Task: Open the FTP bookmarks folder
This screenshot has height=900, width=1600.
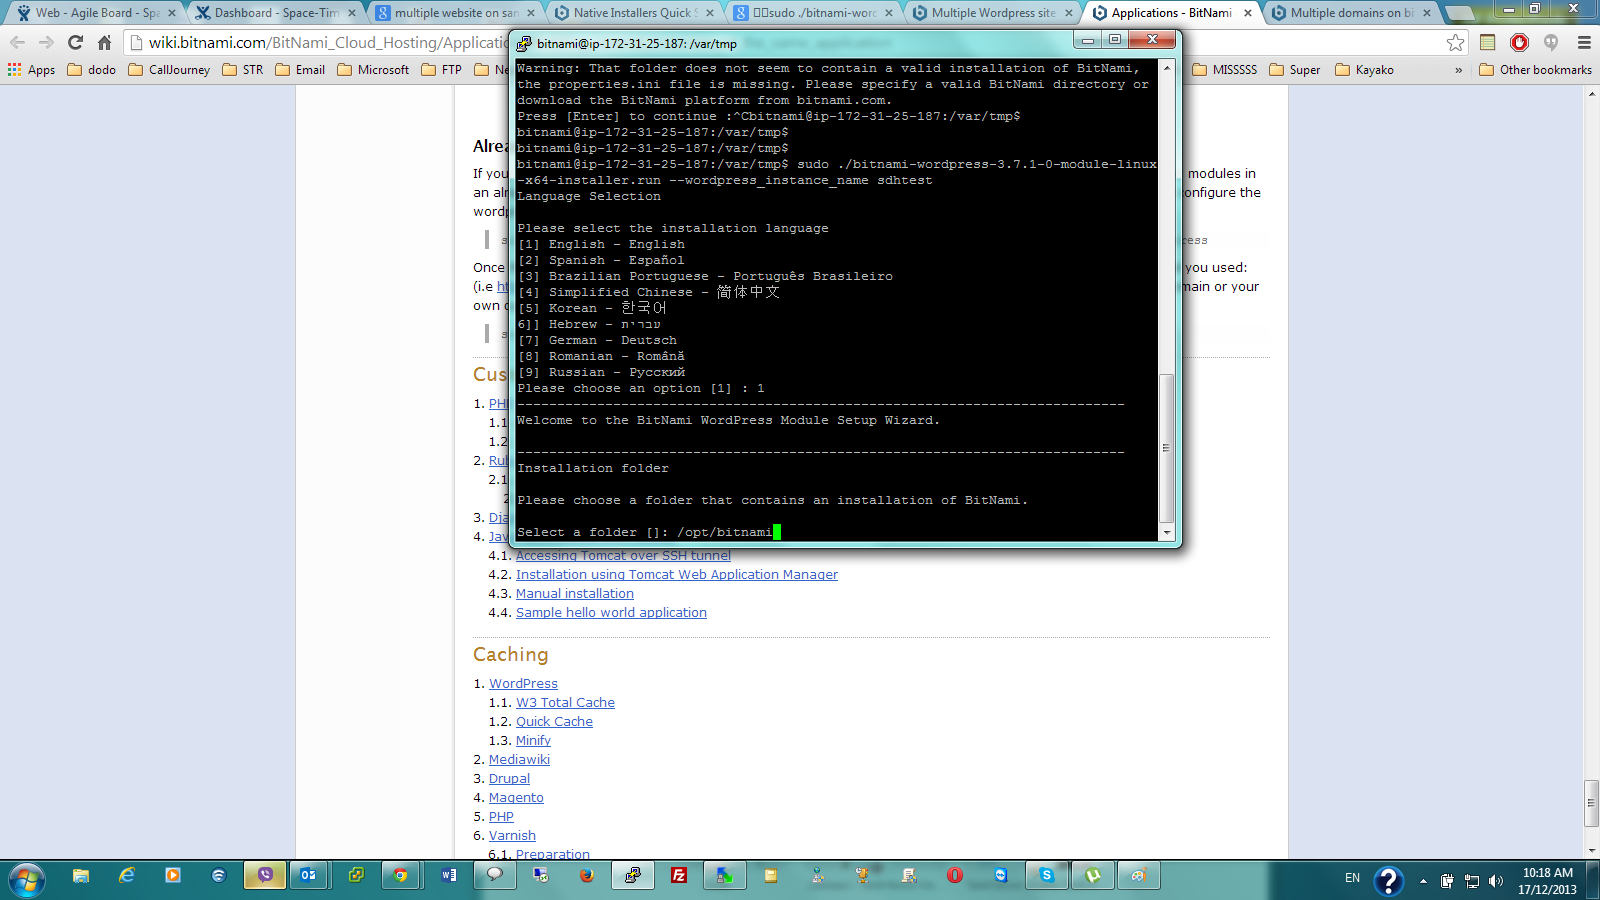Action: [441, 70]
